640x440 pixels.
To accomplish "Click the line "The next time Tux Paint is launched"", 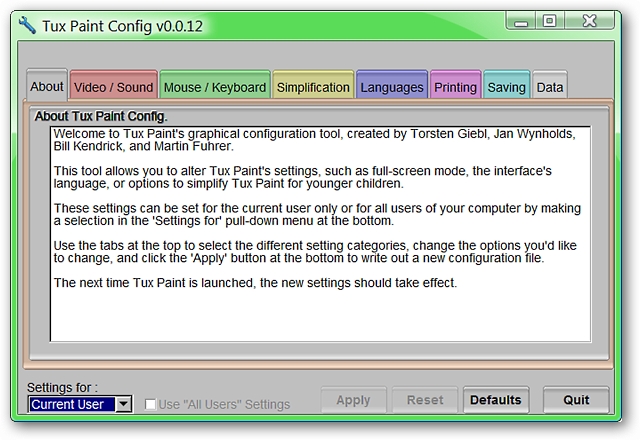I will pyautogui.click(x=153, y=282).
